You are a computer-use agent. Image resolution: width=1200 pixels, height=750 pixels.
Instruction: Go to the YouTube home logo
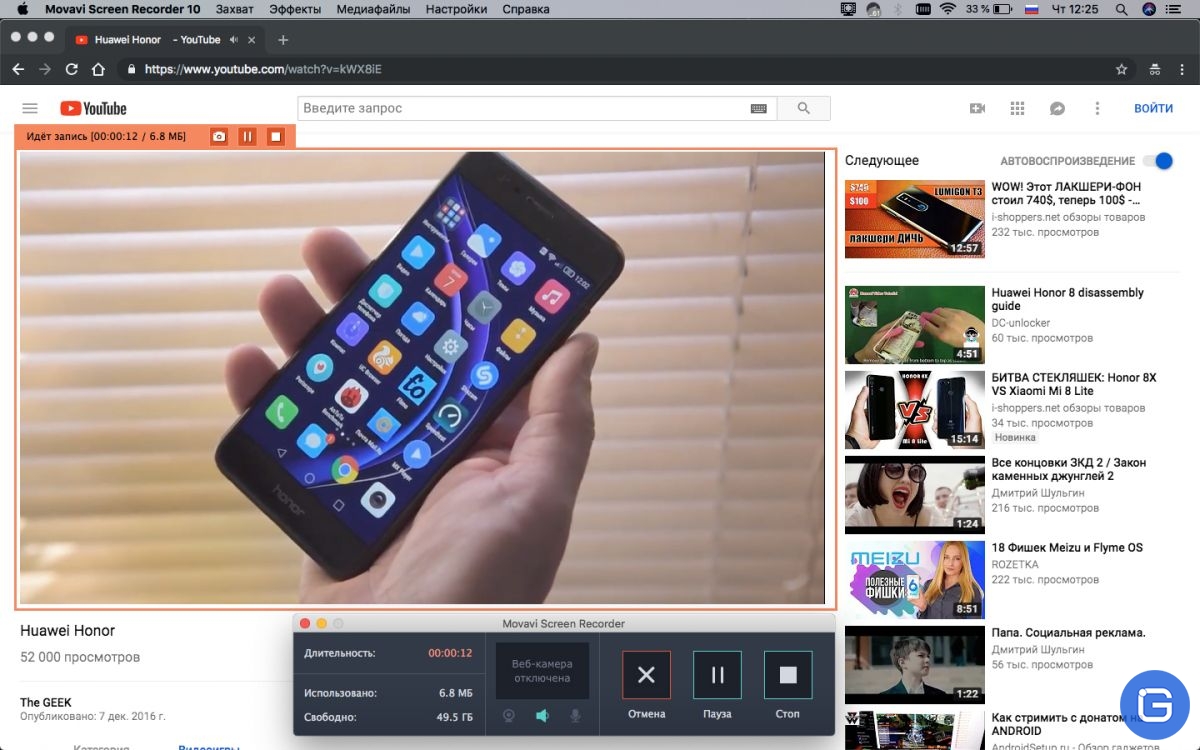(x=93, y=108)
